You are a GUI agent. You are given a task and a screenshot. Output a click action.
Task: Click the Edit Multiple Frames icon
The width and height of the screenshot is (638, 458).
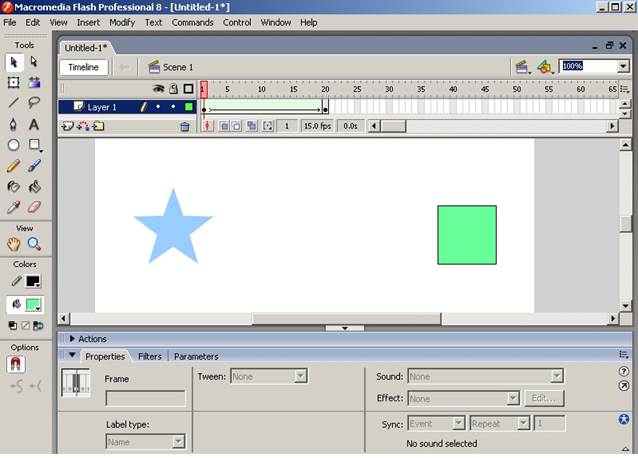click(252, 126)
